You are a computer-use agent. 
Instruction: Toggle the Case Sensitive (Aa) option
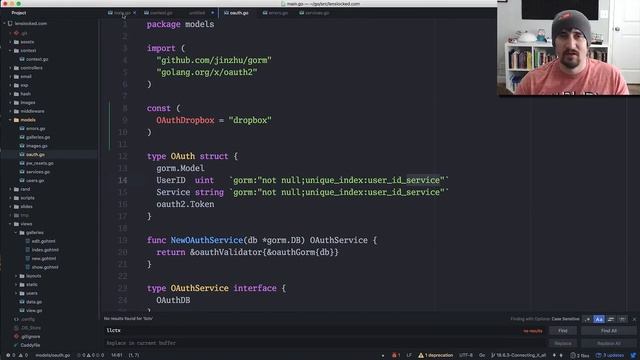[599, 319]
